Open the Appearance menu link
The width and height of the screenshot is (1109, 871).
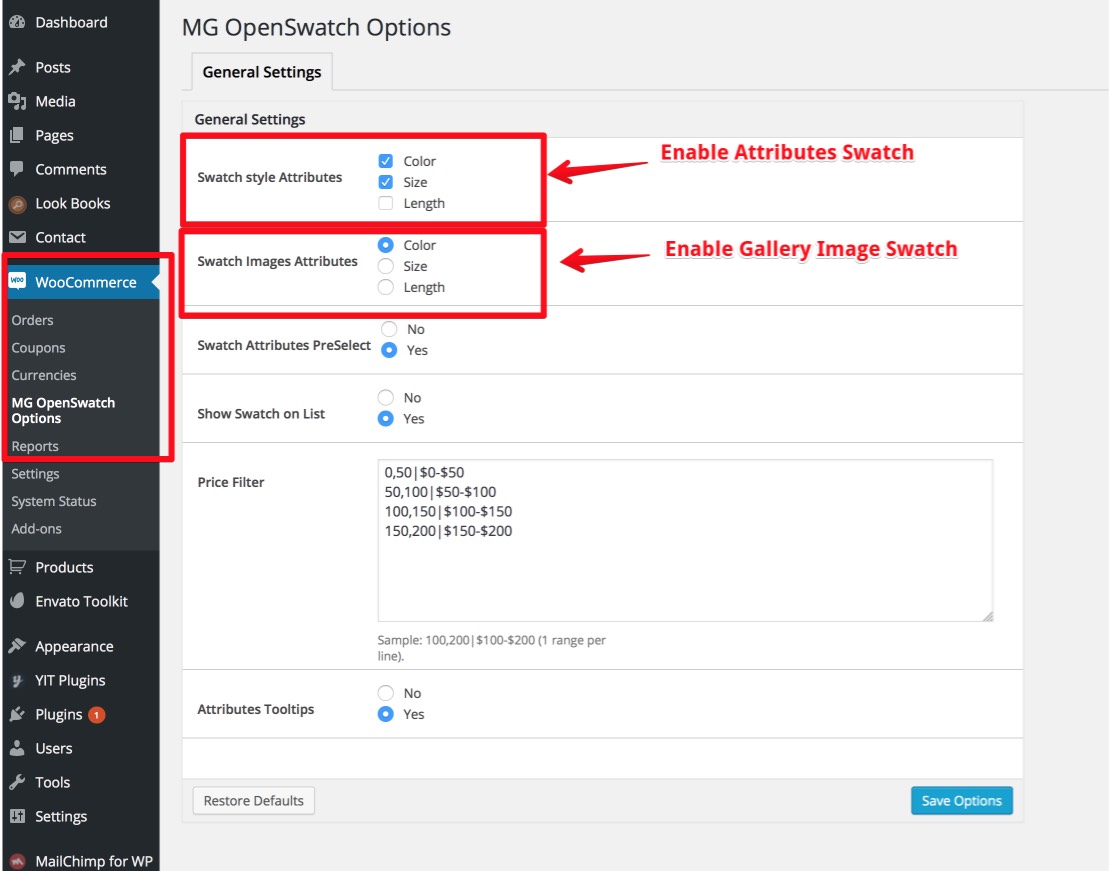(74, 646)
